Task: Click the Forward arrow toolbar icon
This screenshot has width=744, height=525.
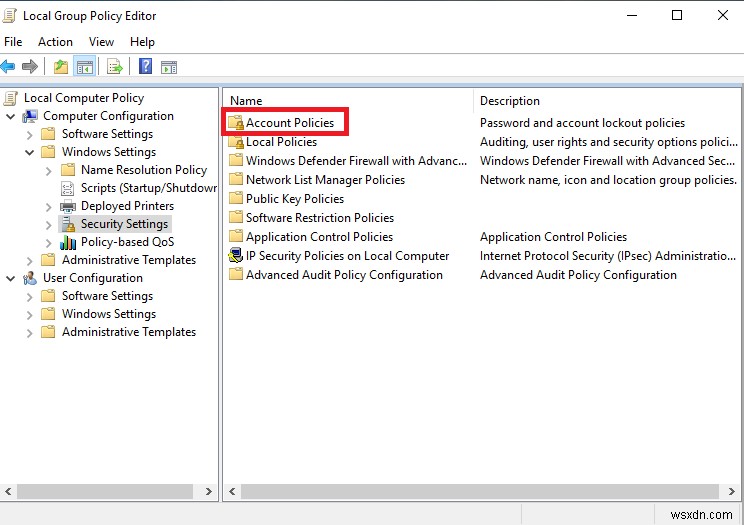Action: tap(30, 66)
